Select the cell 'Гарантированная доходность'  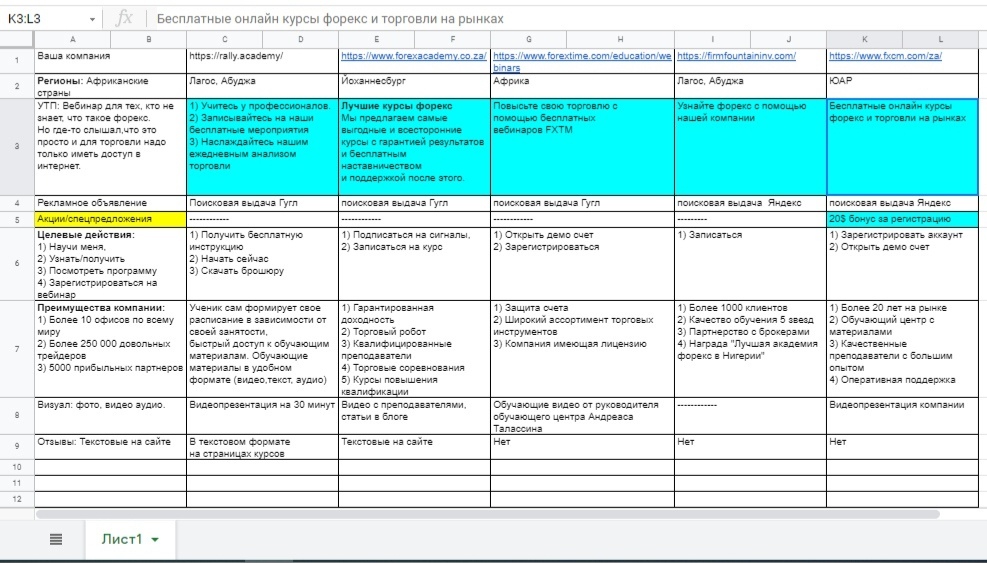click(x=414, y=349)
